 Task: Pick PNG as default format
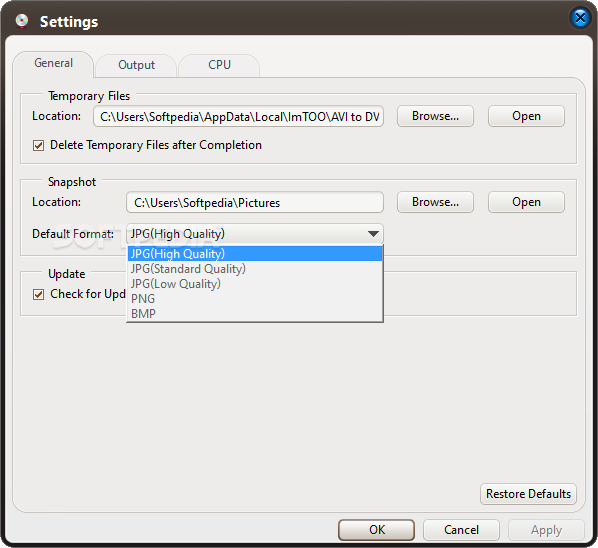coord(255,299)
